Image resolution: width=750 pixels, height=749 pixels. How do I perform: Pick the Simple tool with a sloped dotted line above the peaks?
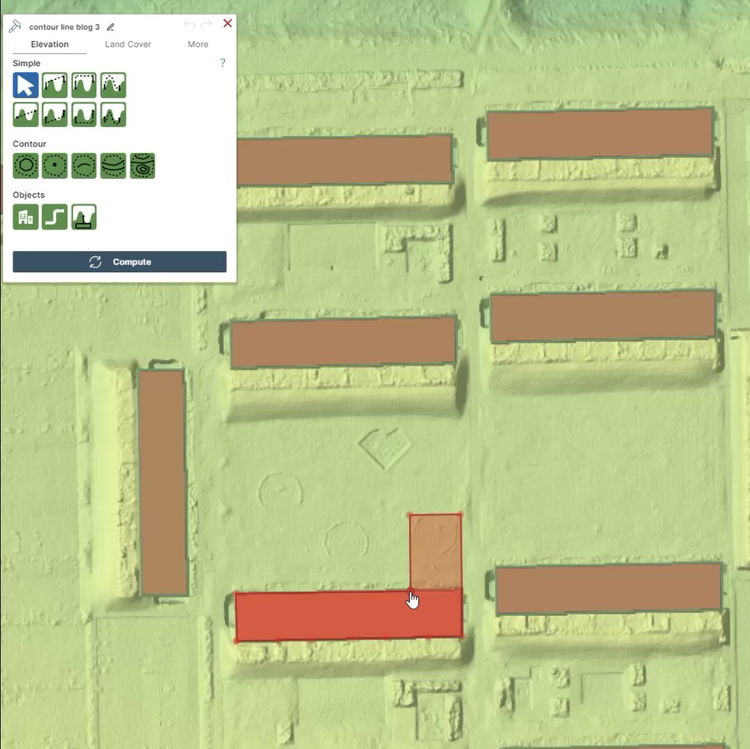pos(55,85)
